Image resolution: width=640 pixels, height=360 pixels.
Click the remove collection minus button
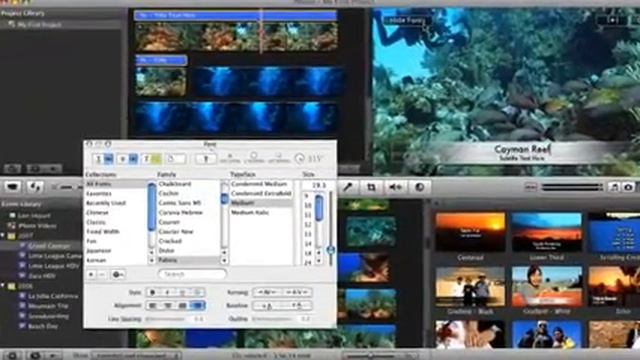pyautogui.click(x=102, y=274)
